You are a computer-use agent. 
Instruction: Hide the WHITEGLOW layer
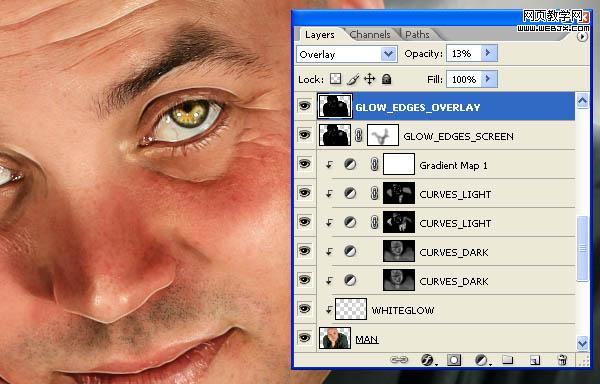(x=305, y=309)
